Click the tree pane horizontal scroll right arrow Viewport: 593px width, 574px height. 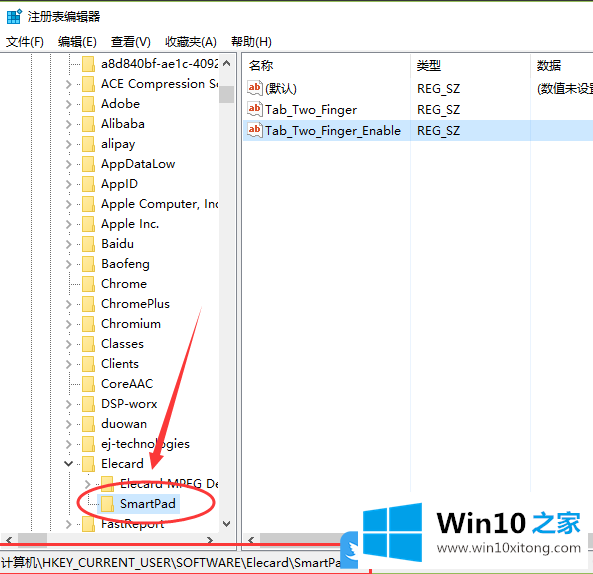pyautogui.click(x=210, y=540)
